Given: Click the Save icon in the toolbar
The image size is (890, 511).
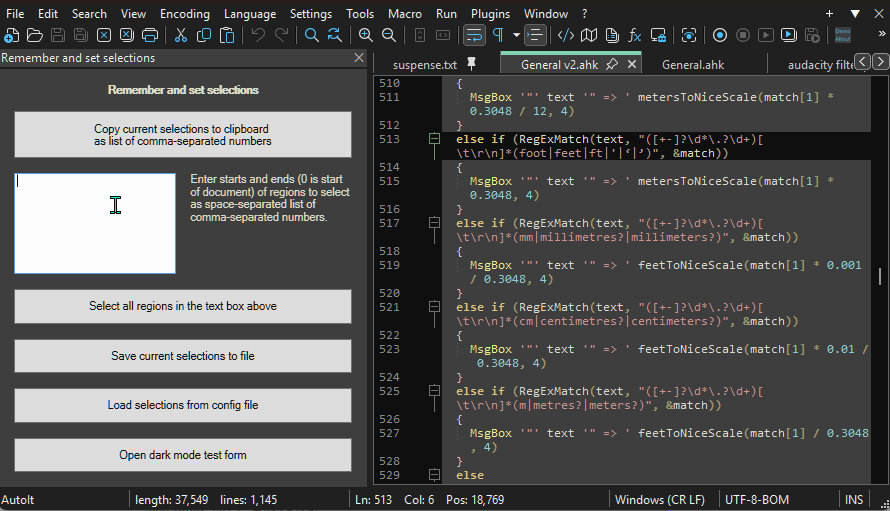Looking at the screenshot, I should [x=58, y=35].
